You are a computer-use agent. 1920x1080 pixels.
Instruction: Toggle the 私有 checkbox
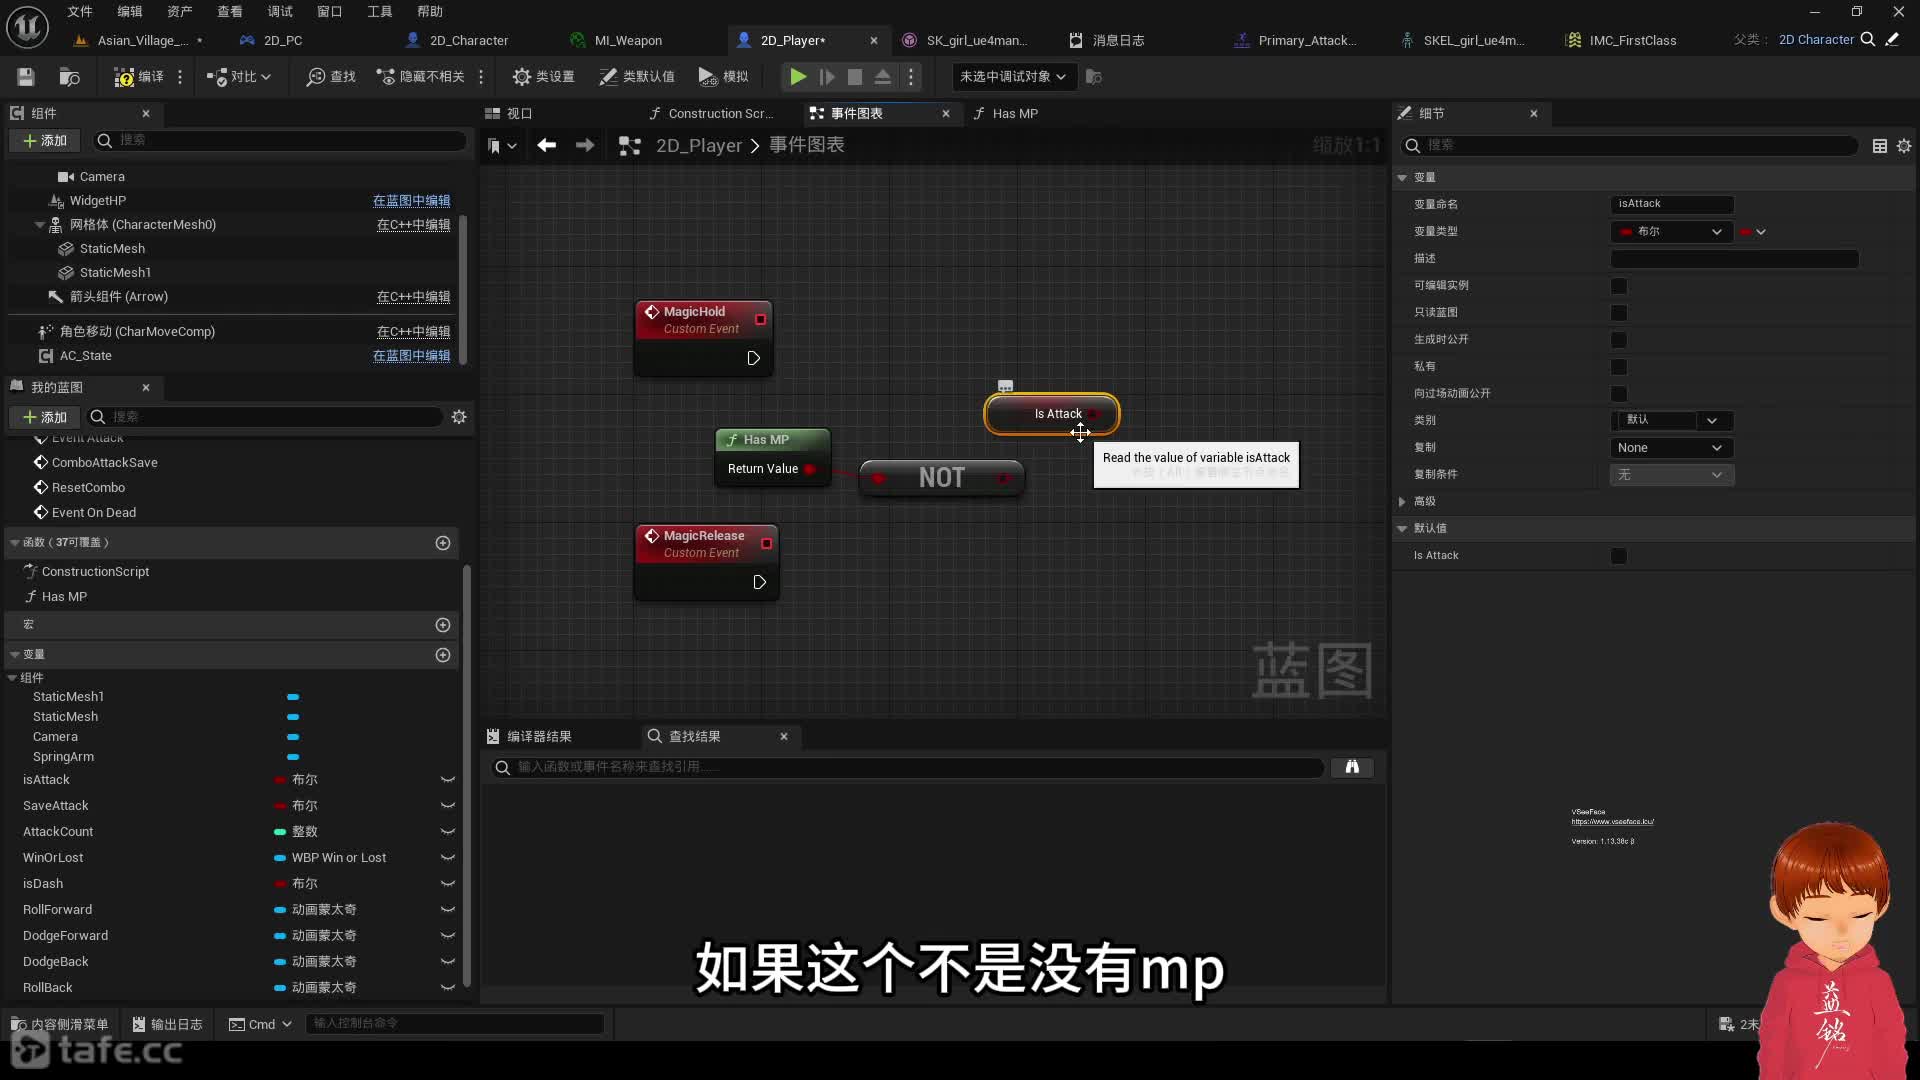(1619, 367)
